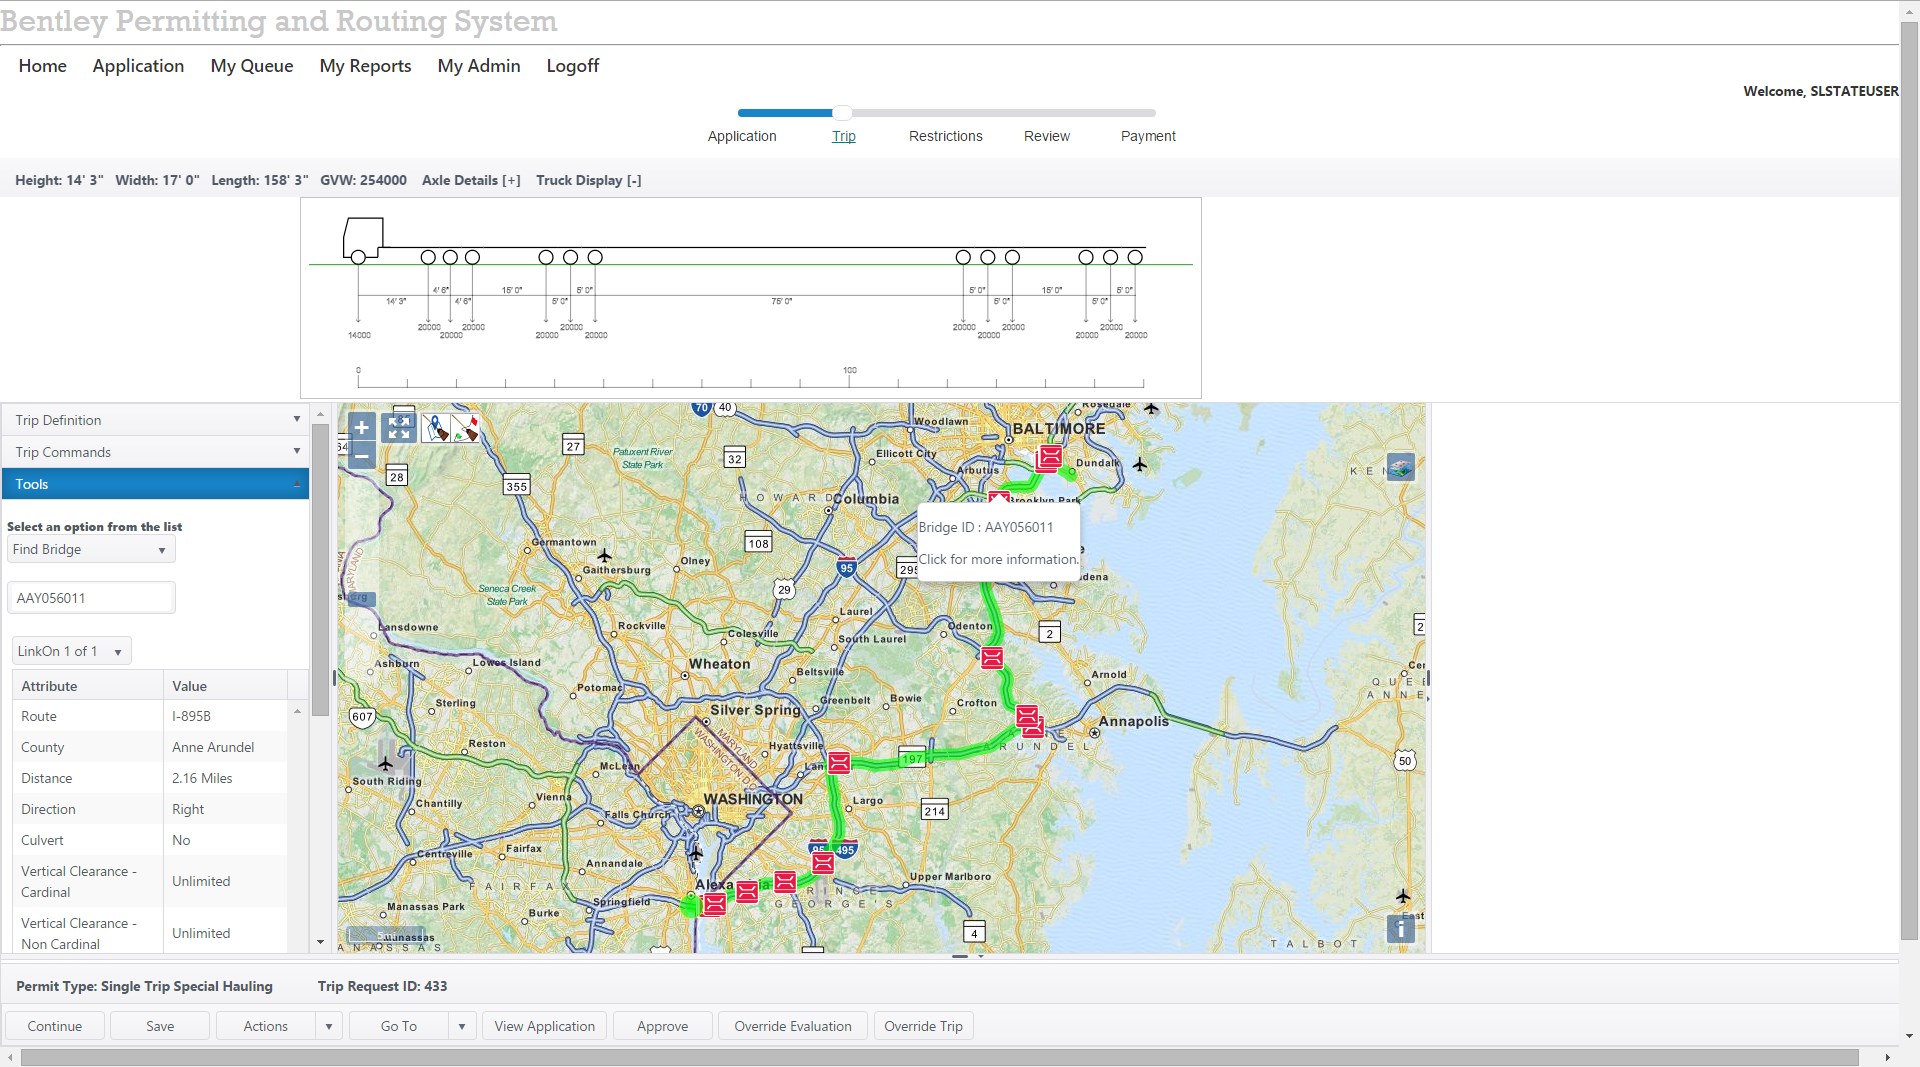Click the clear map markers broom icon
This screenshot has height=1067, width=1920.
(x=436, y=428)
